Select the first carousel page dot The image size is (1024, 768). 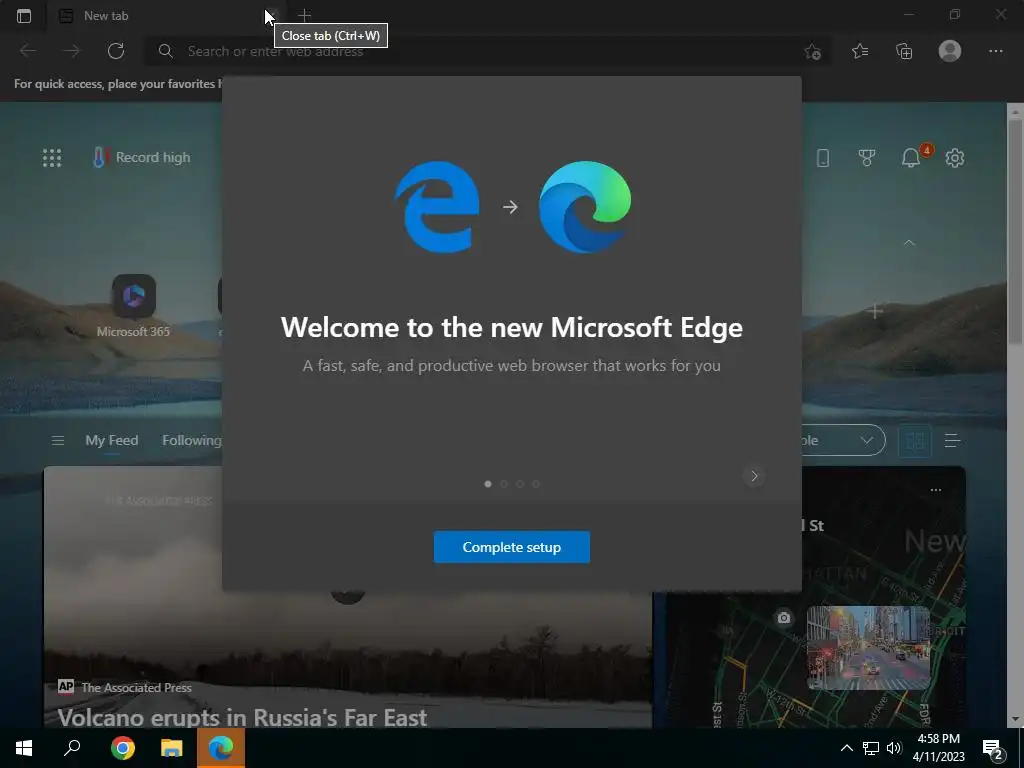point(488,484)
